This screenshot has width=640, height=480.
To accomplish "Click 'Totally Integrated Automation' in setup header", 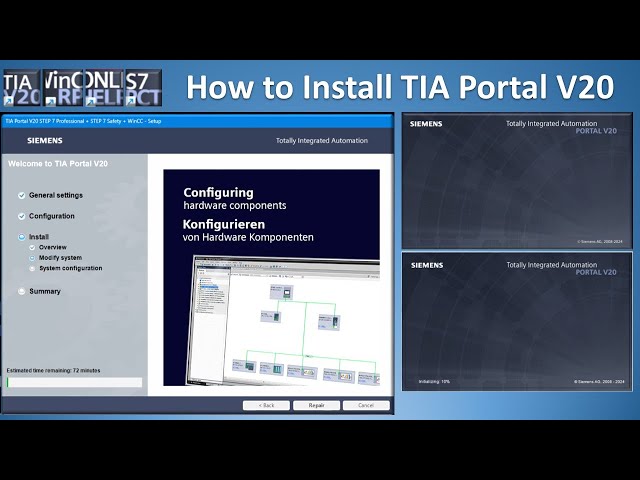I will (322, 141).
